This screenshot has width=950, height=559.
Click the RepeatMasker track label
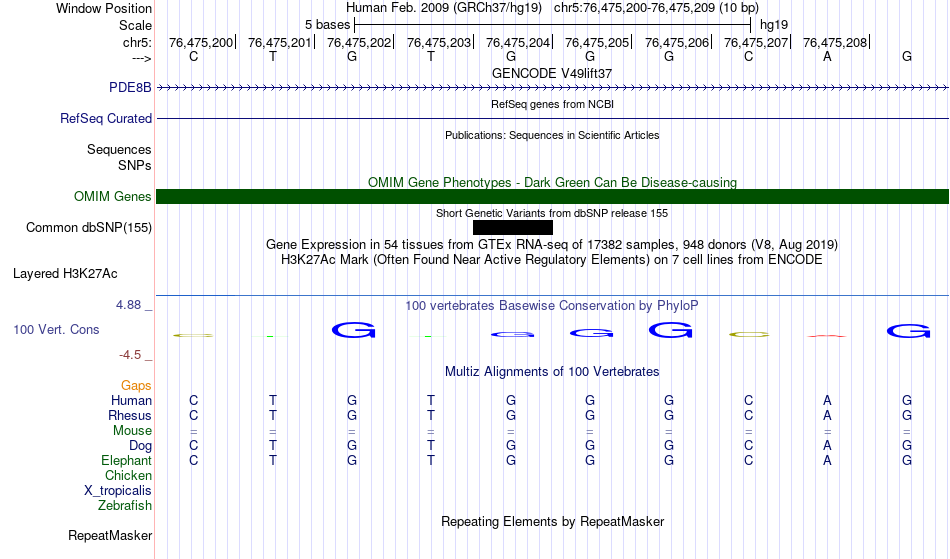click(110, 535)
